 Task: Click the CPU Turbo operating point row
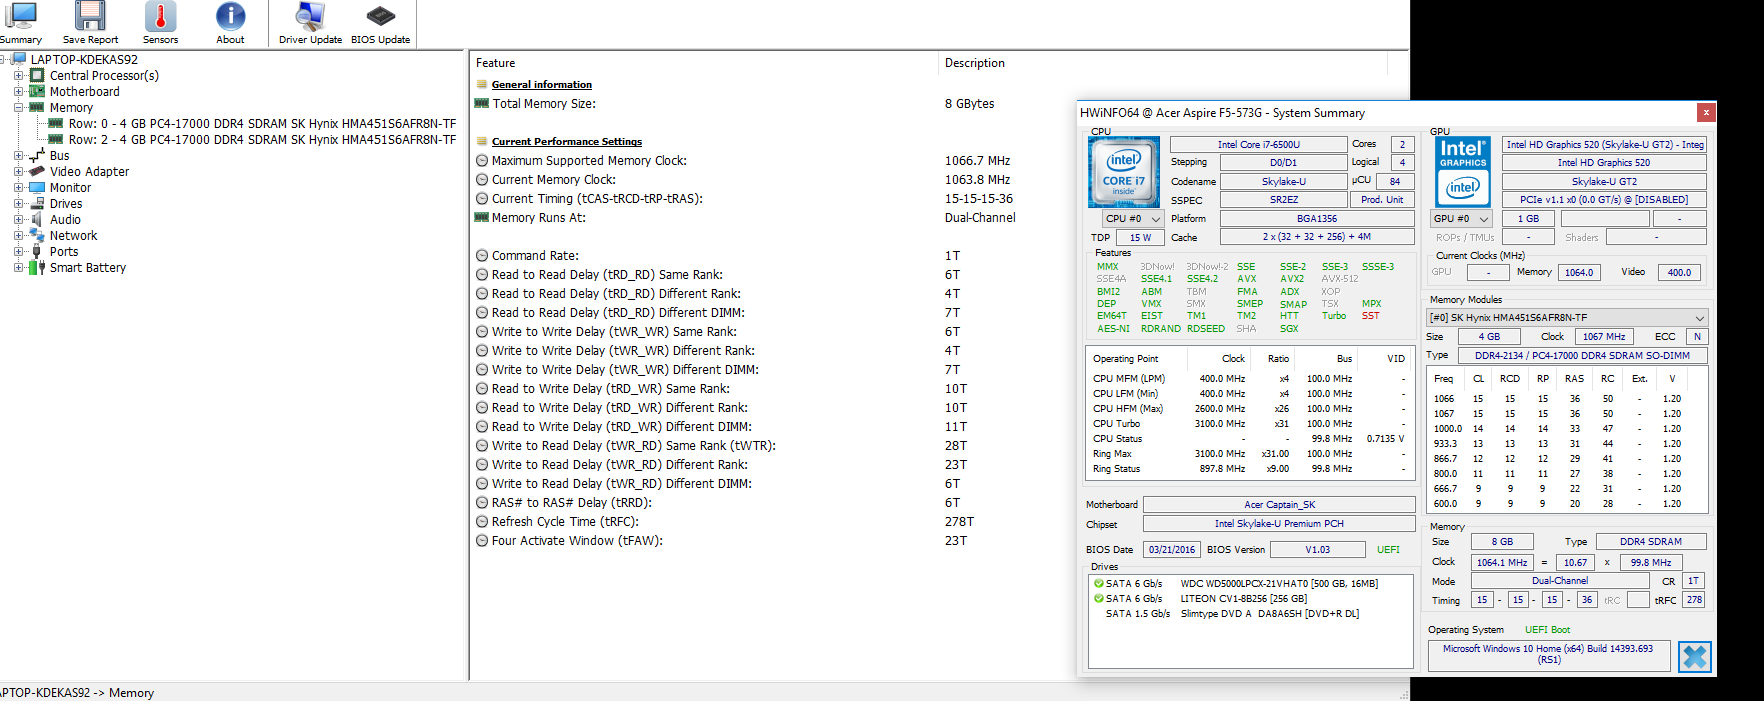1249,424
